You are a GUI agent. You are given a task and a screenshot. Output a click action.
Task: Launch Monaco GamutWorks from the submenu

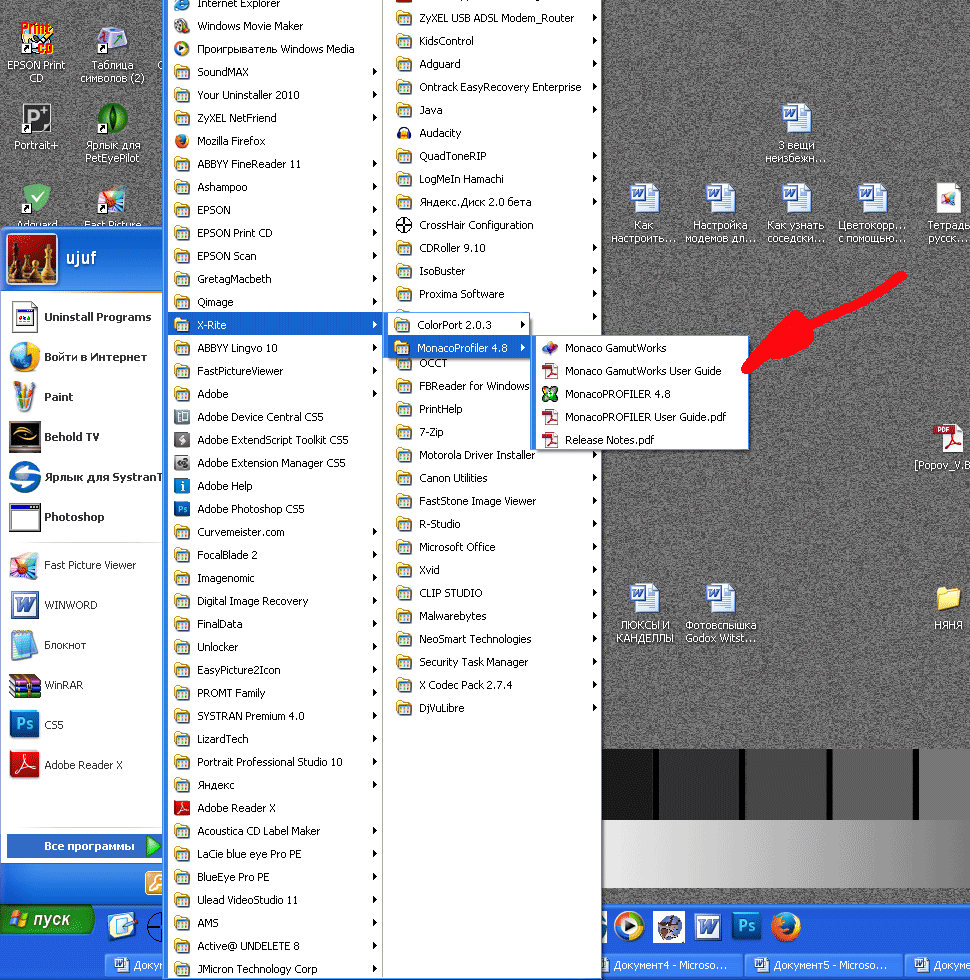click(641, 348)
